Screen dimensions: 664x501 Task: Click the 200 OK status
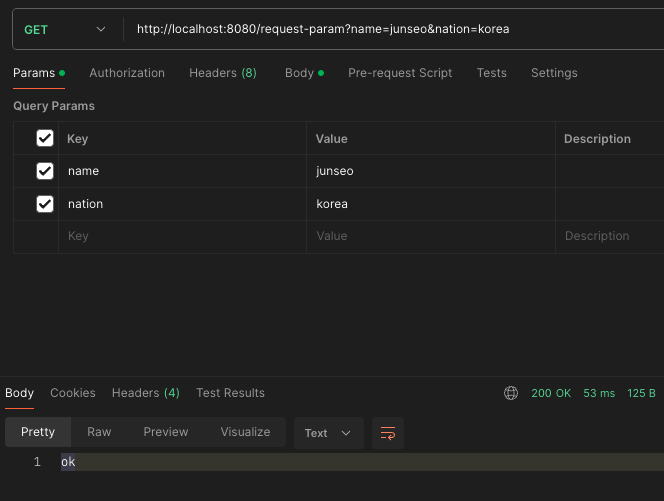point(551,393)
